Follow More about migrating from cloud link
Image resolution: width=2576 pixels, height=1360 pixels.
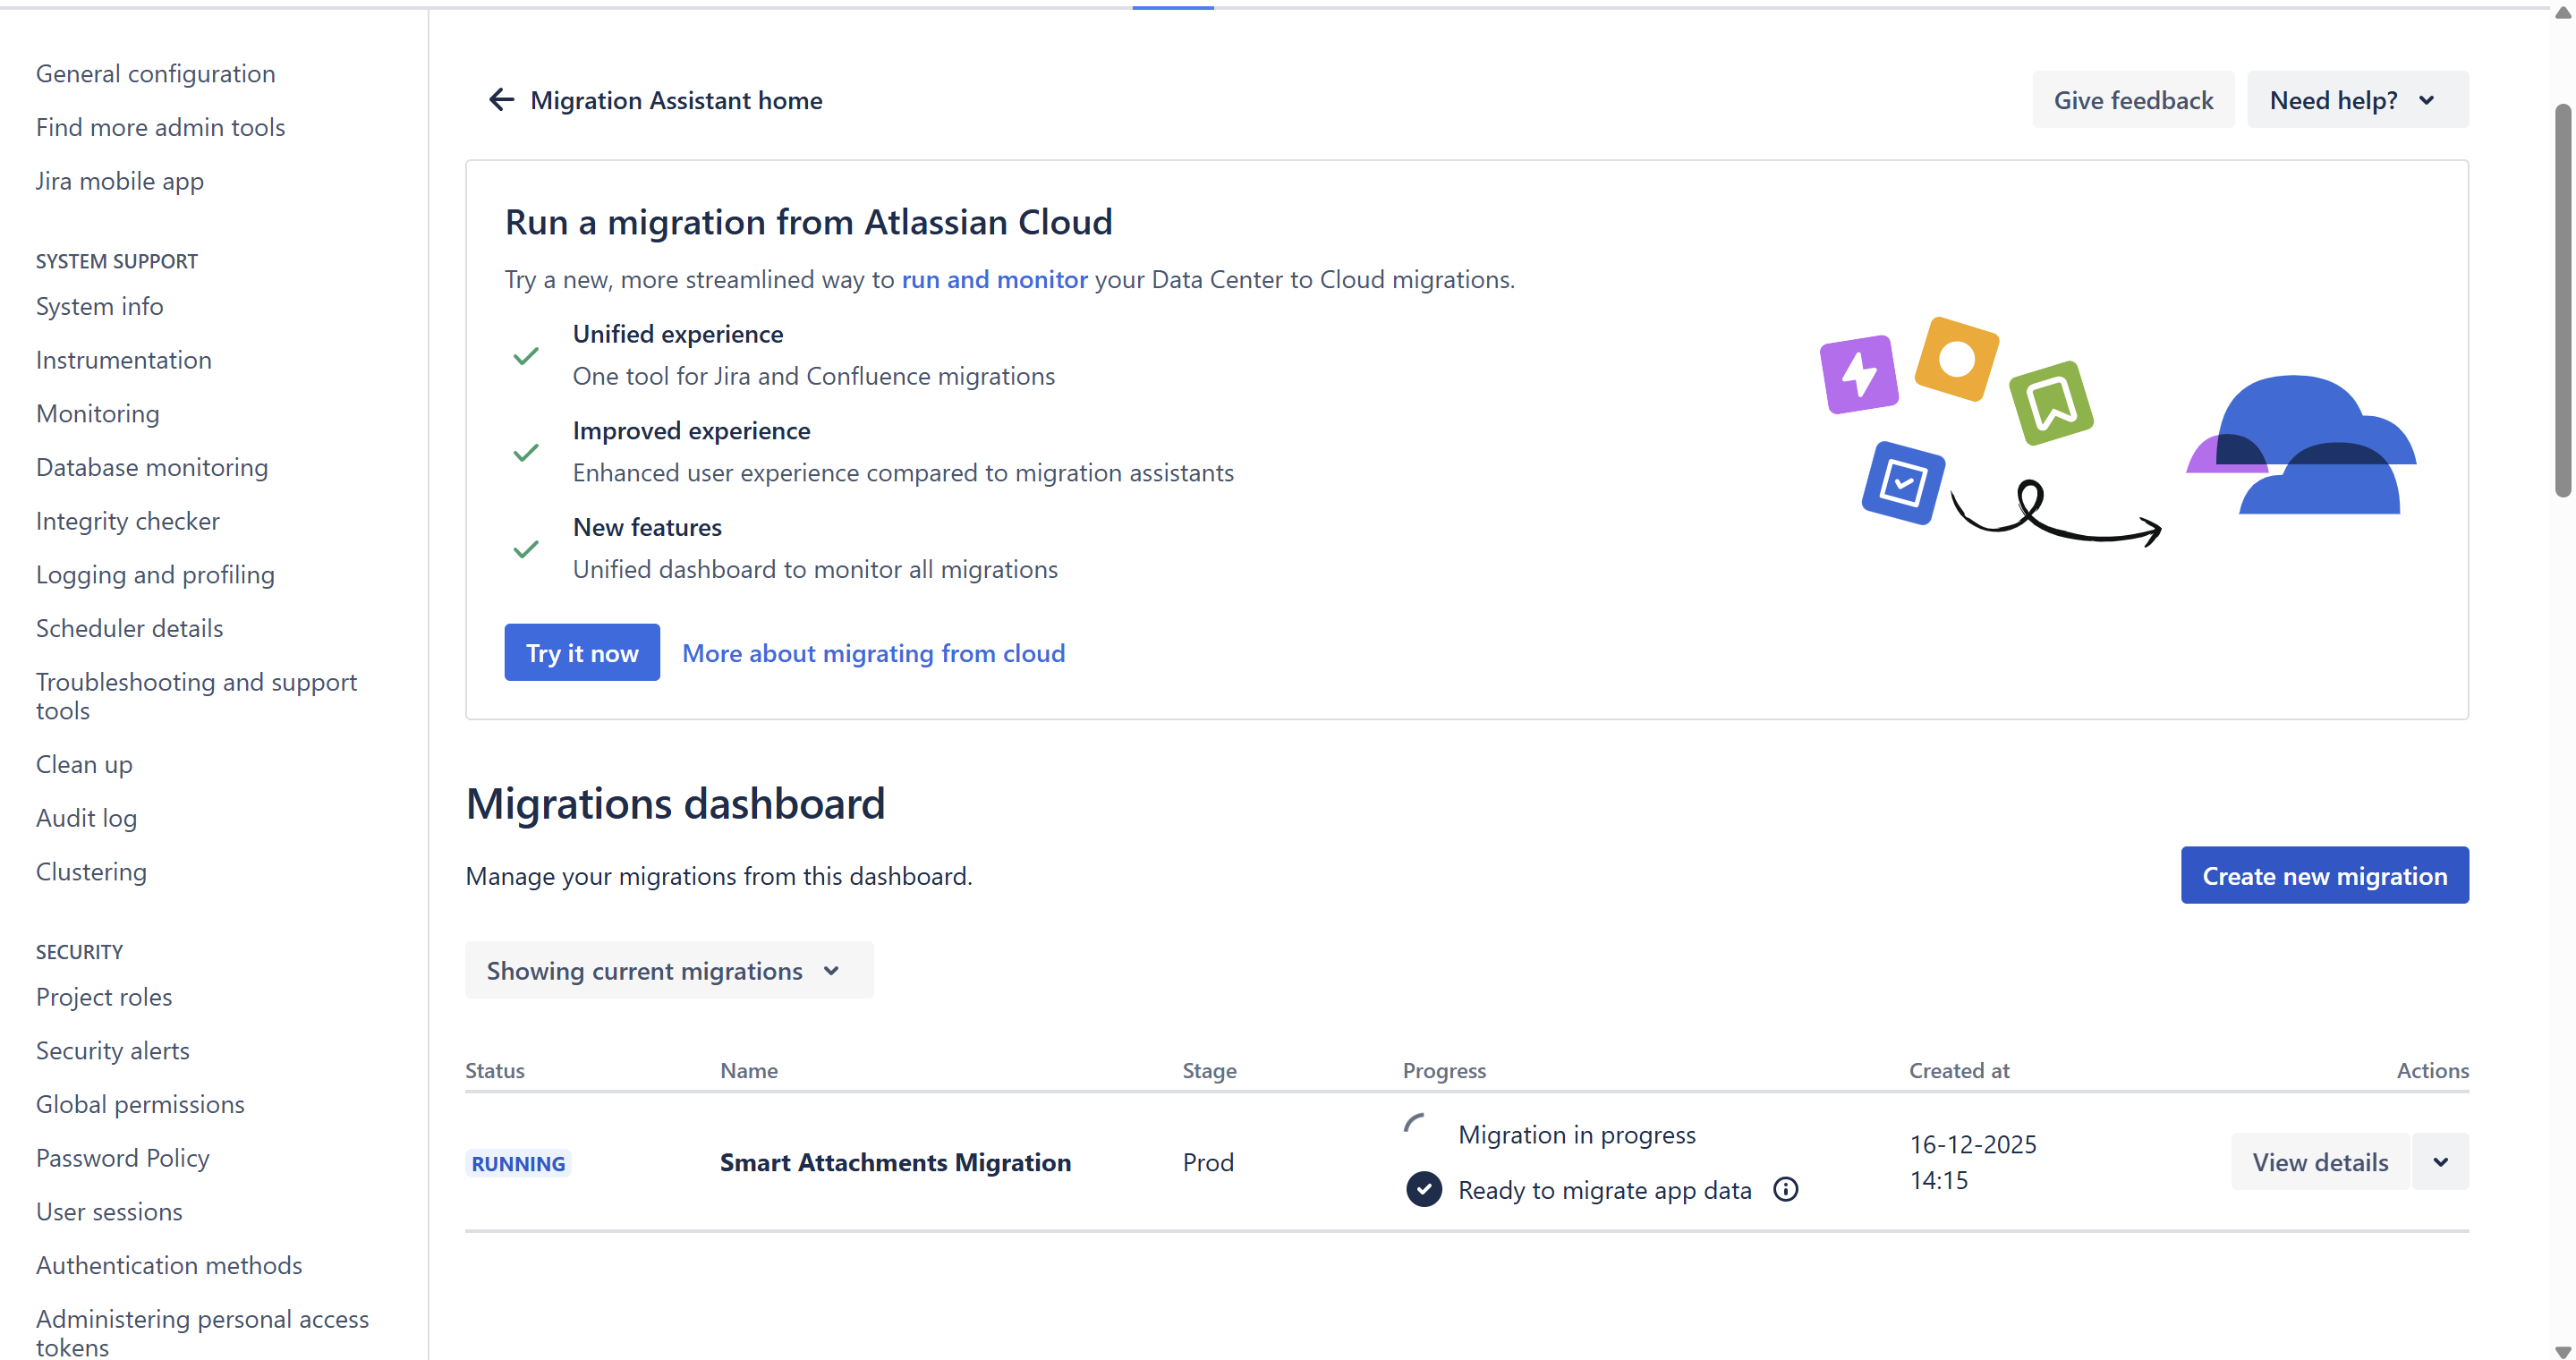coord(873,653)
